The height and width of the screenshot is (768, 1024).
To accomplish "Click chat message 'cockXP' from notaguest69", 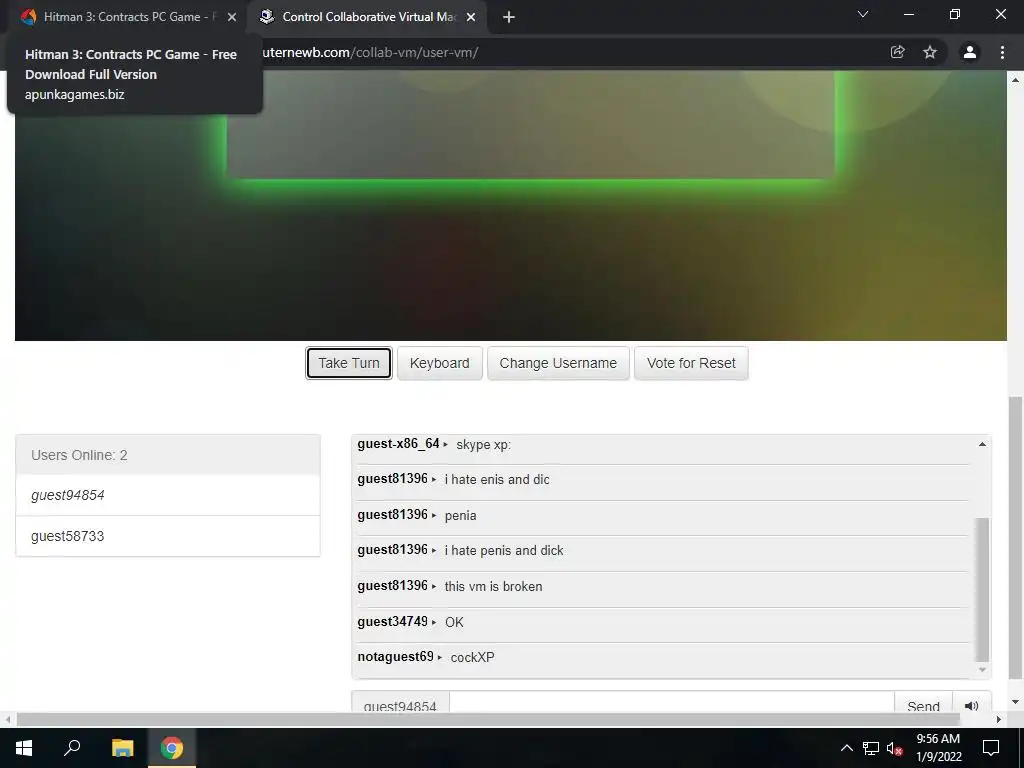I will coord(472,658).
